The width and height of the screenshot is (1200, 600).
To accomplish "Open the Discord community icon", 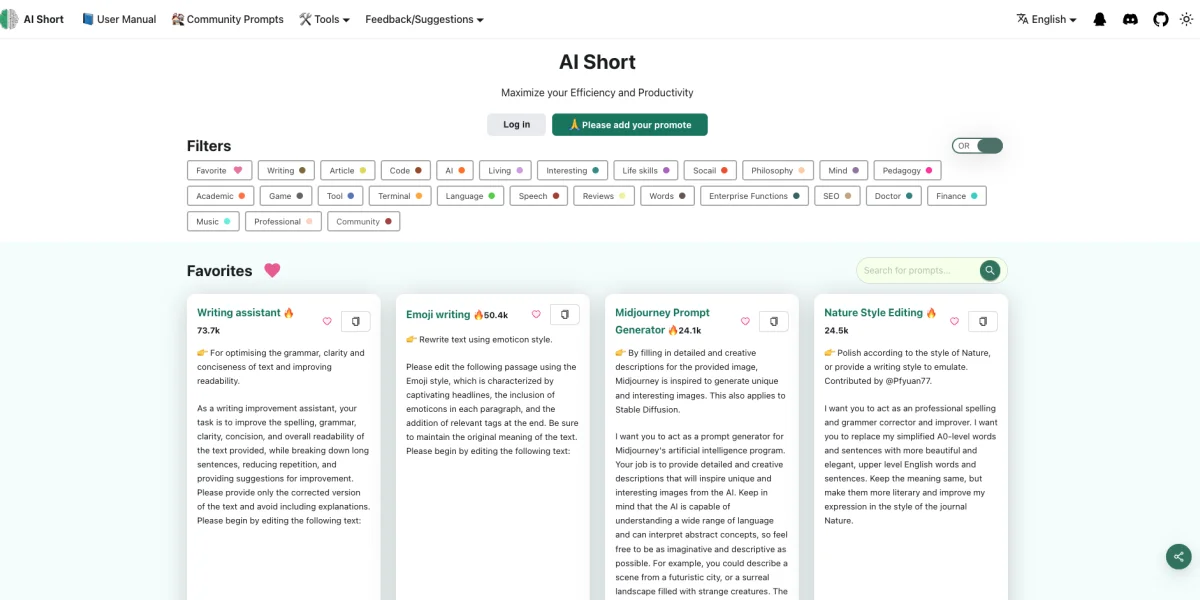I will tap(1130, 19).
